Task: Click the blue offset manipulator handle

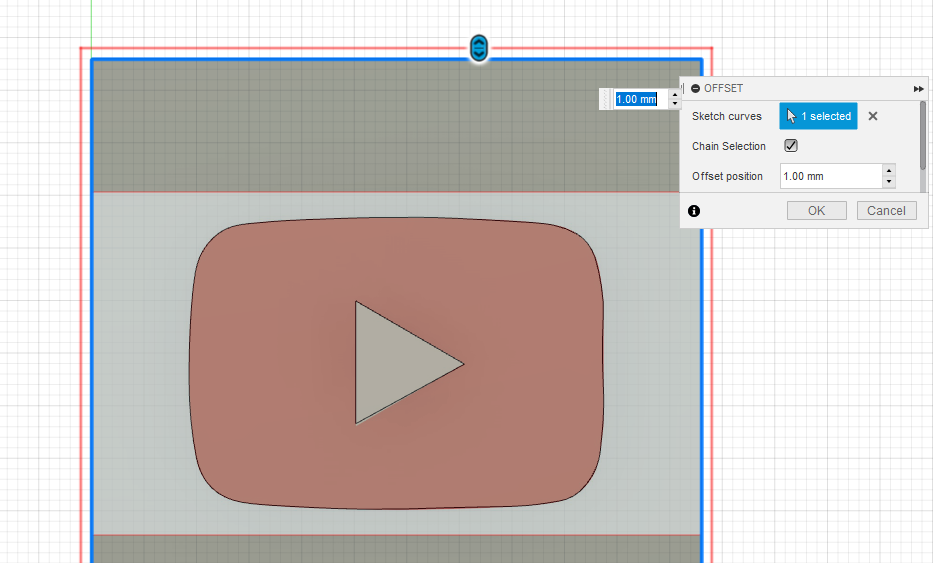Action: pos(480,47)
